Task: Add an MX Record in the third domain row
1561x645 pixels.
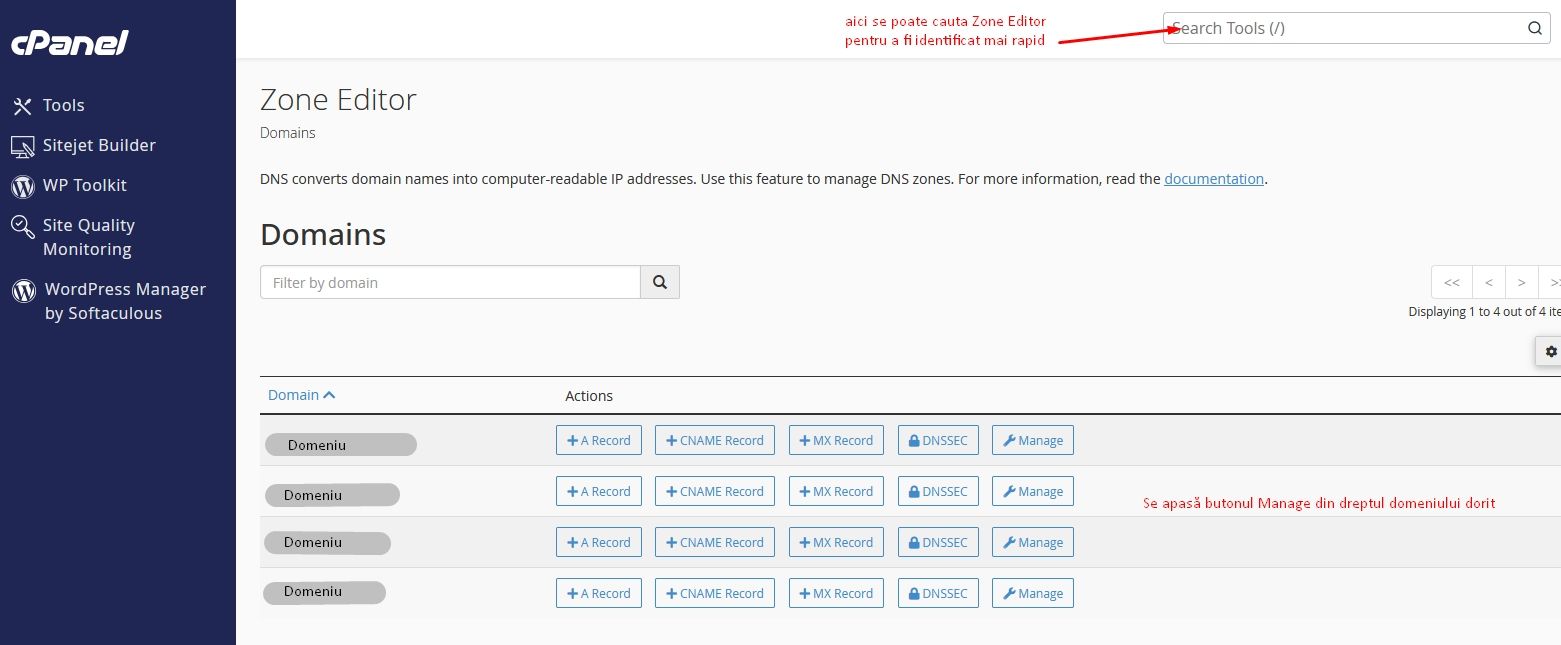Action: (836, 542)
